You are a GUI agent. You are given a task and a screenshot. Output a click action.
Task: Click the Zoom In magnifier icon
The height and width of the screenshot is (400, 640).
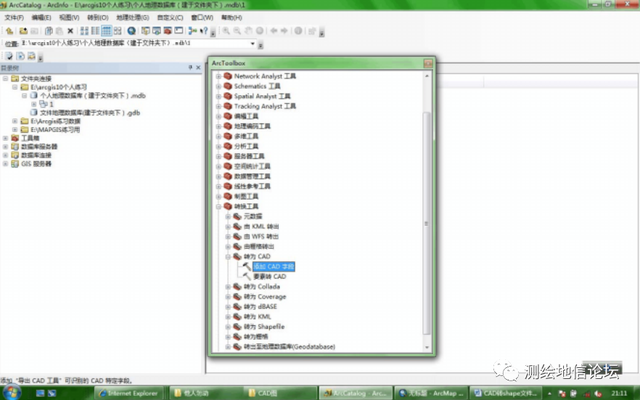point(226,31)
